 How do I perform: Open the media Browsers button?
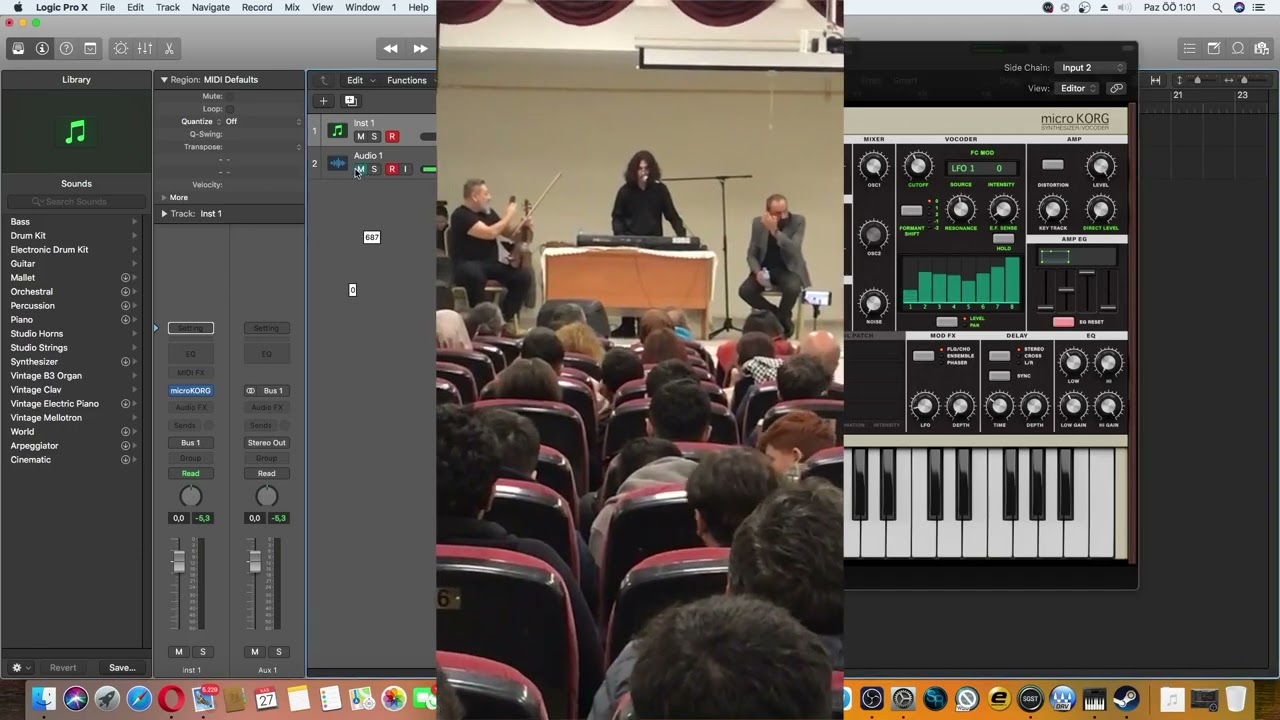coord(1261,48)
